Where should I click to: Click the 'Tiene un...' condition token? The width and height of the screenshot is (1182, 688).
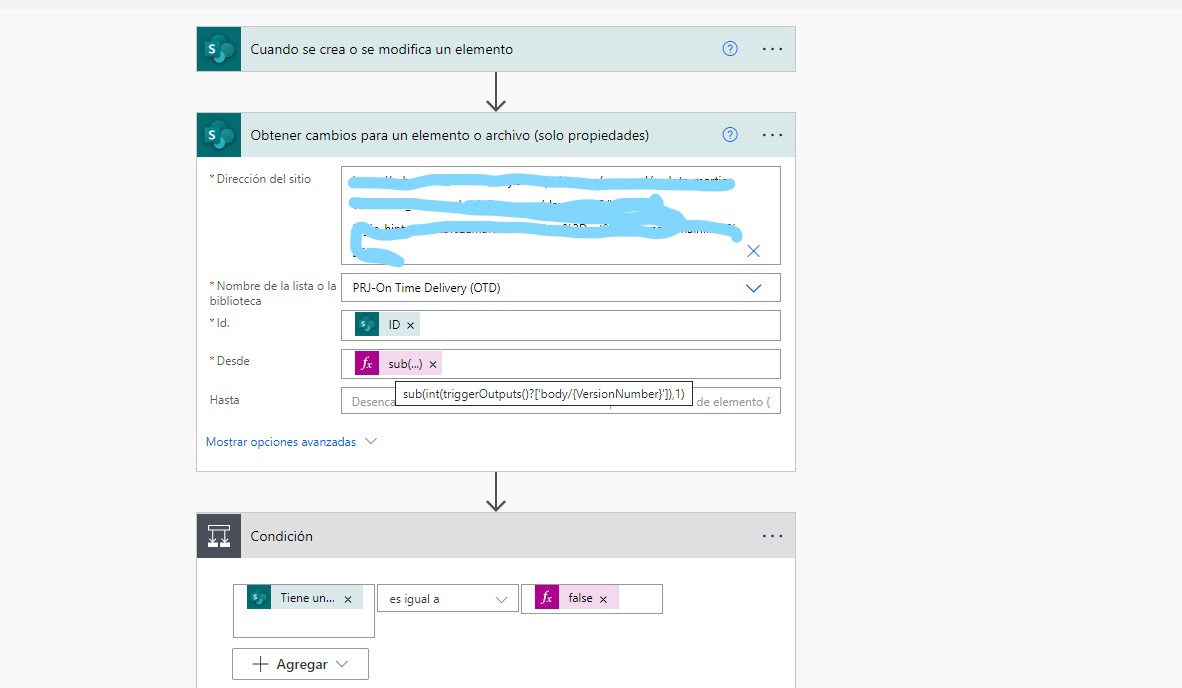coord(307,598)
